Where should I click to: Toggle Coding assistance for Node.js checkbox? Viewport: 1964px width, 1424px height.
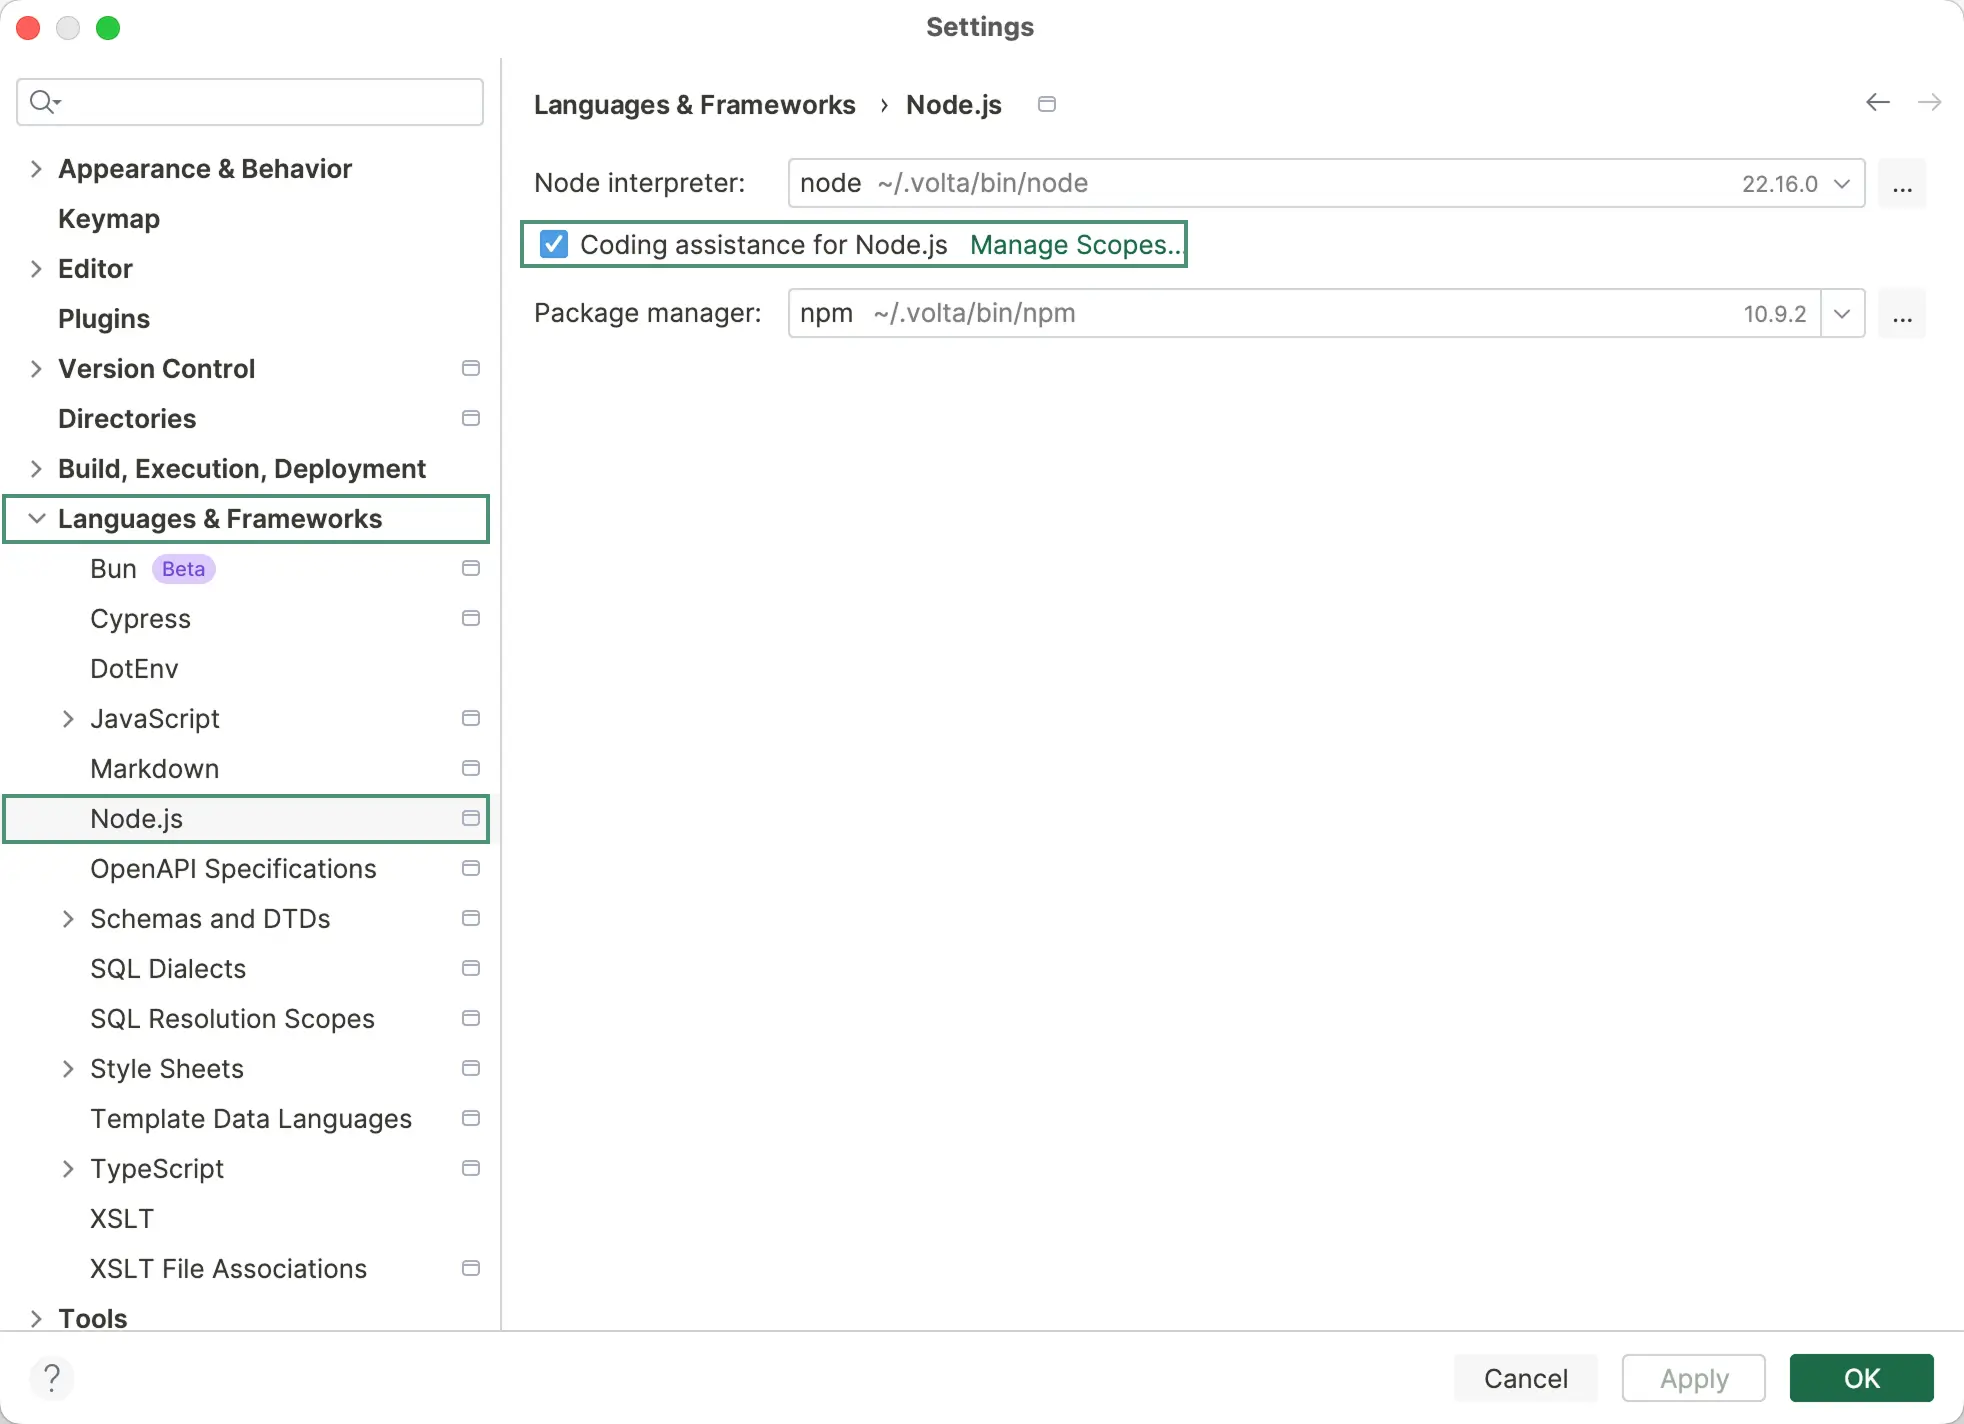(554, 244)
